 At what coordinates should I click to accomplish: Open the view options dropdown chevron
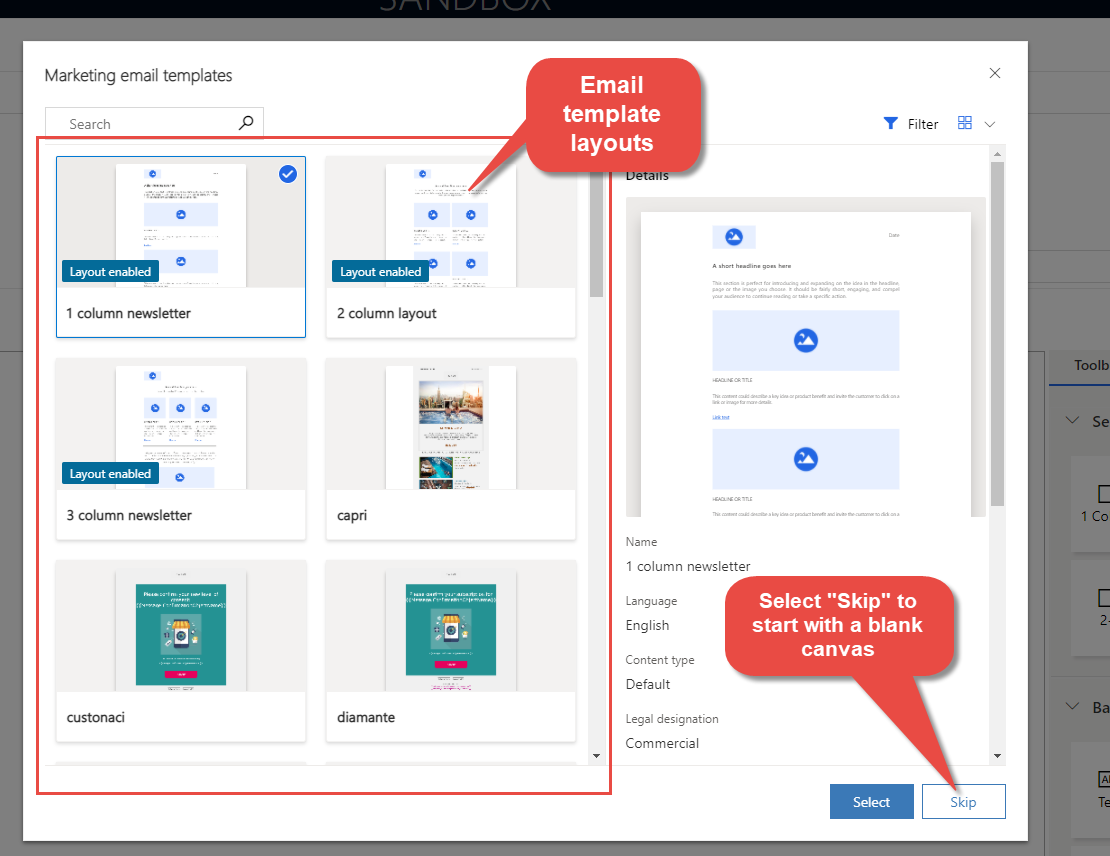pyautogui.click(x=990, y=123)
